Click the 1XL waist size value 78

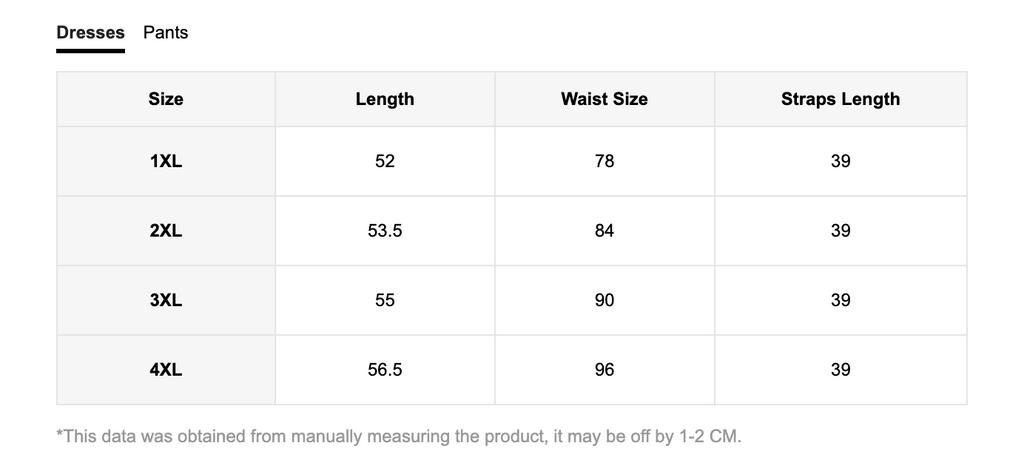coord(604,161)
